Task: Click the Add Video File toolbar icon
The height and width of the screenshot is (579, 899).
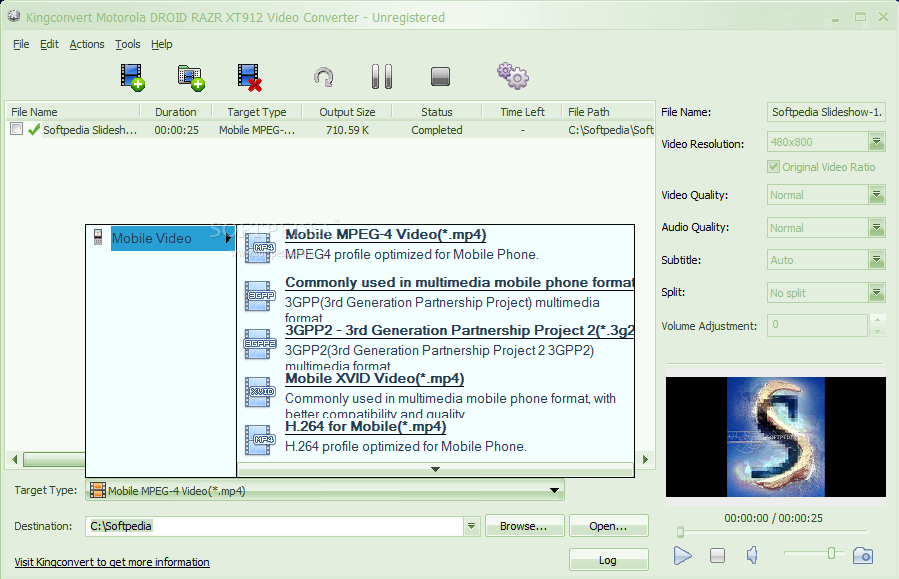Action: click(132, 77)
